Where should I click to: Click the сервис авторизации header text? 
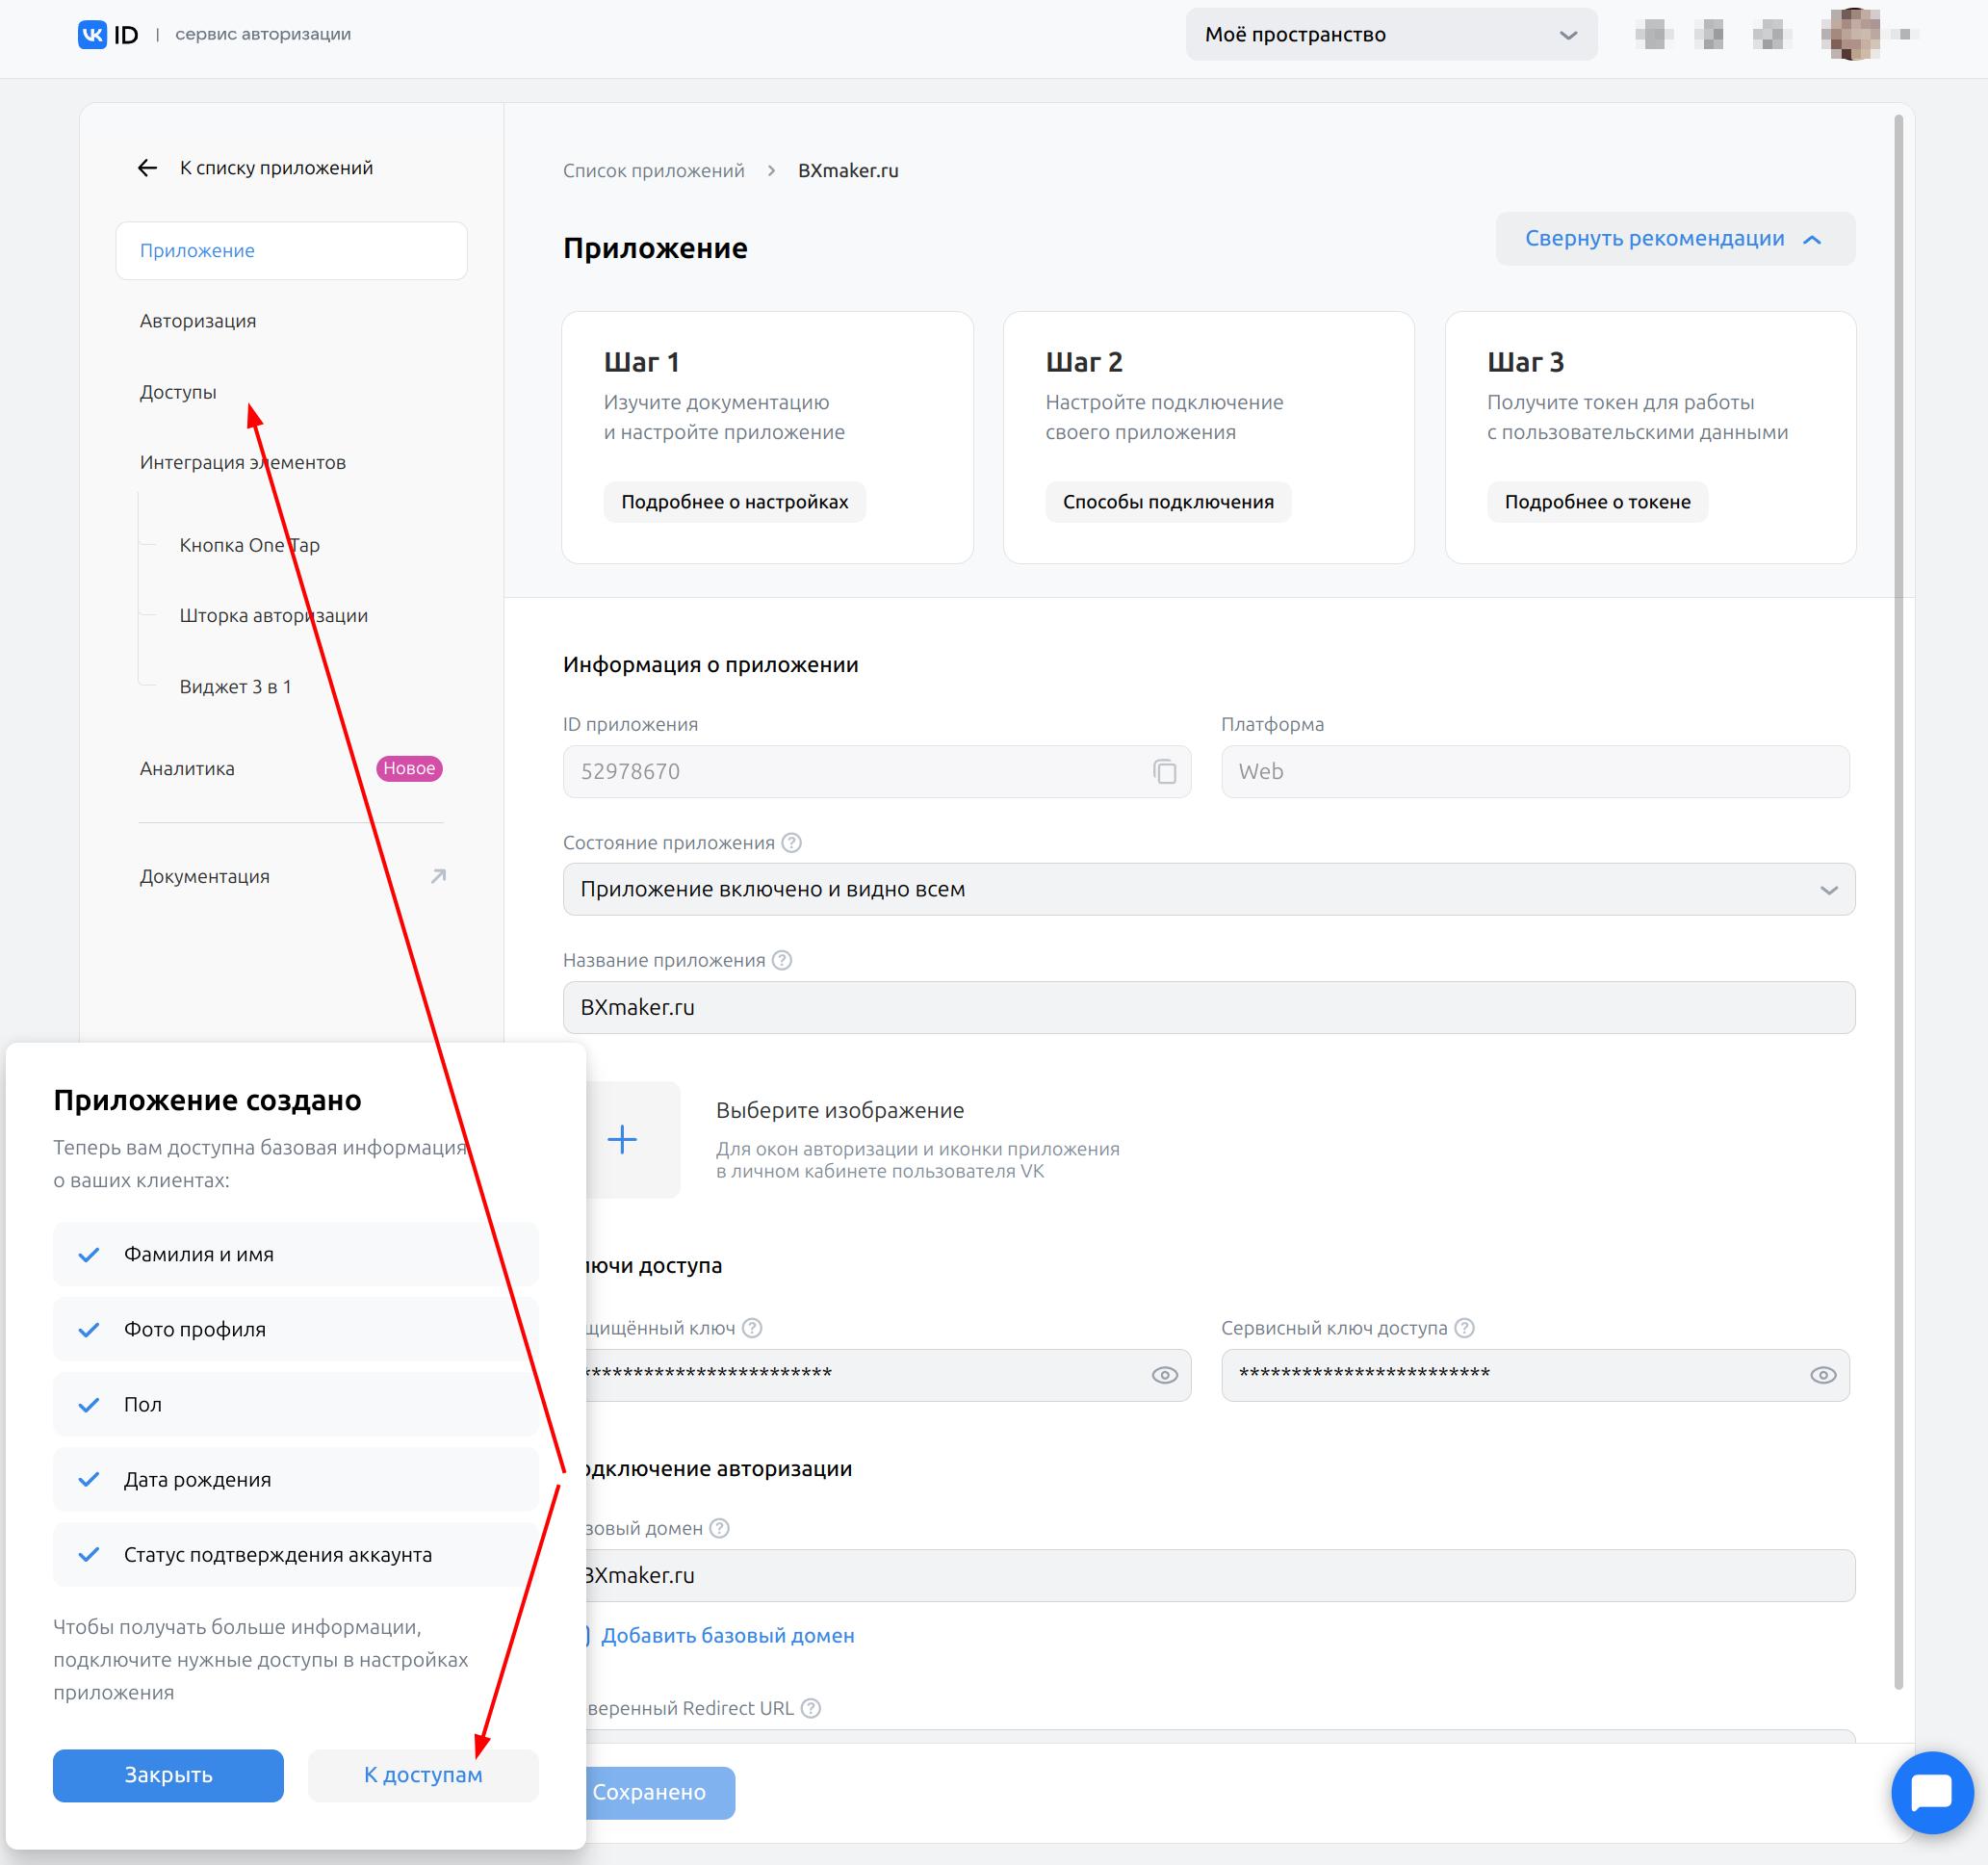coord(263,34)
